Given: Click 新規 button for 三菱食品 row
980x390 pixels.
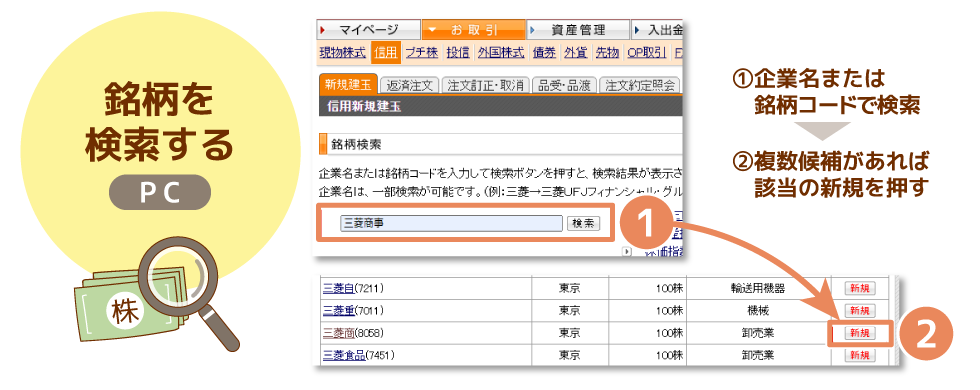Looking at the screenshot, I should pyautogui.click(x=860, y=356).
